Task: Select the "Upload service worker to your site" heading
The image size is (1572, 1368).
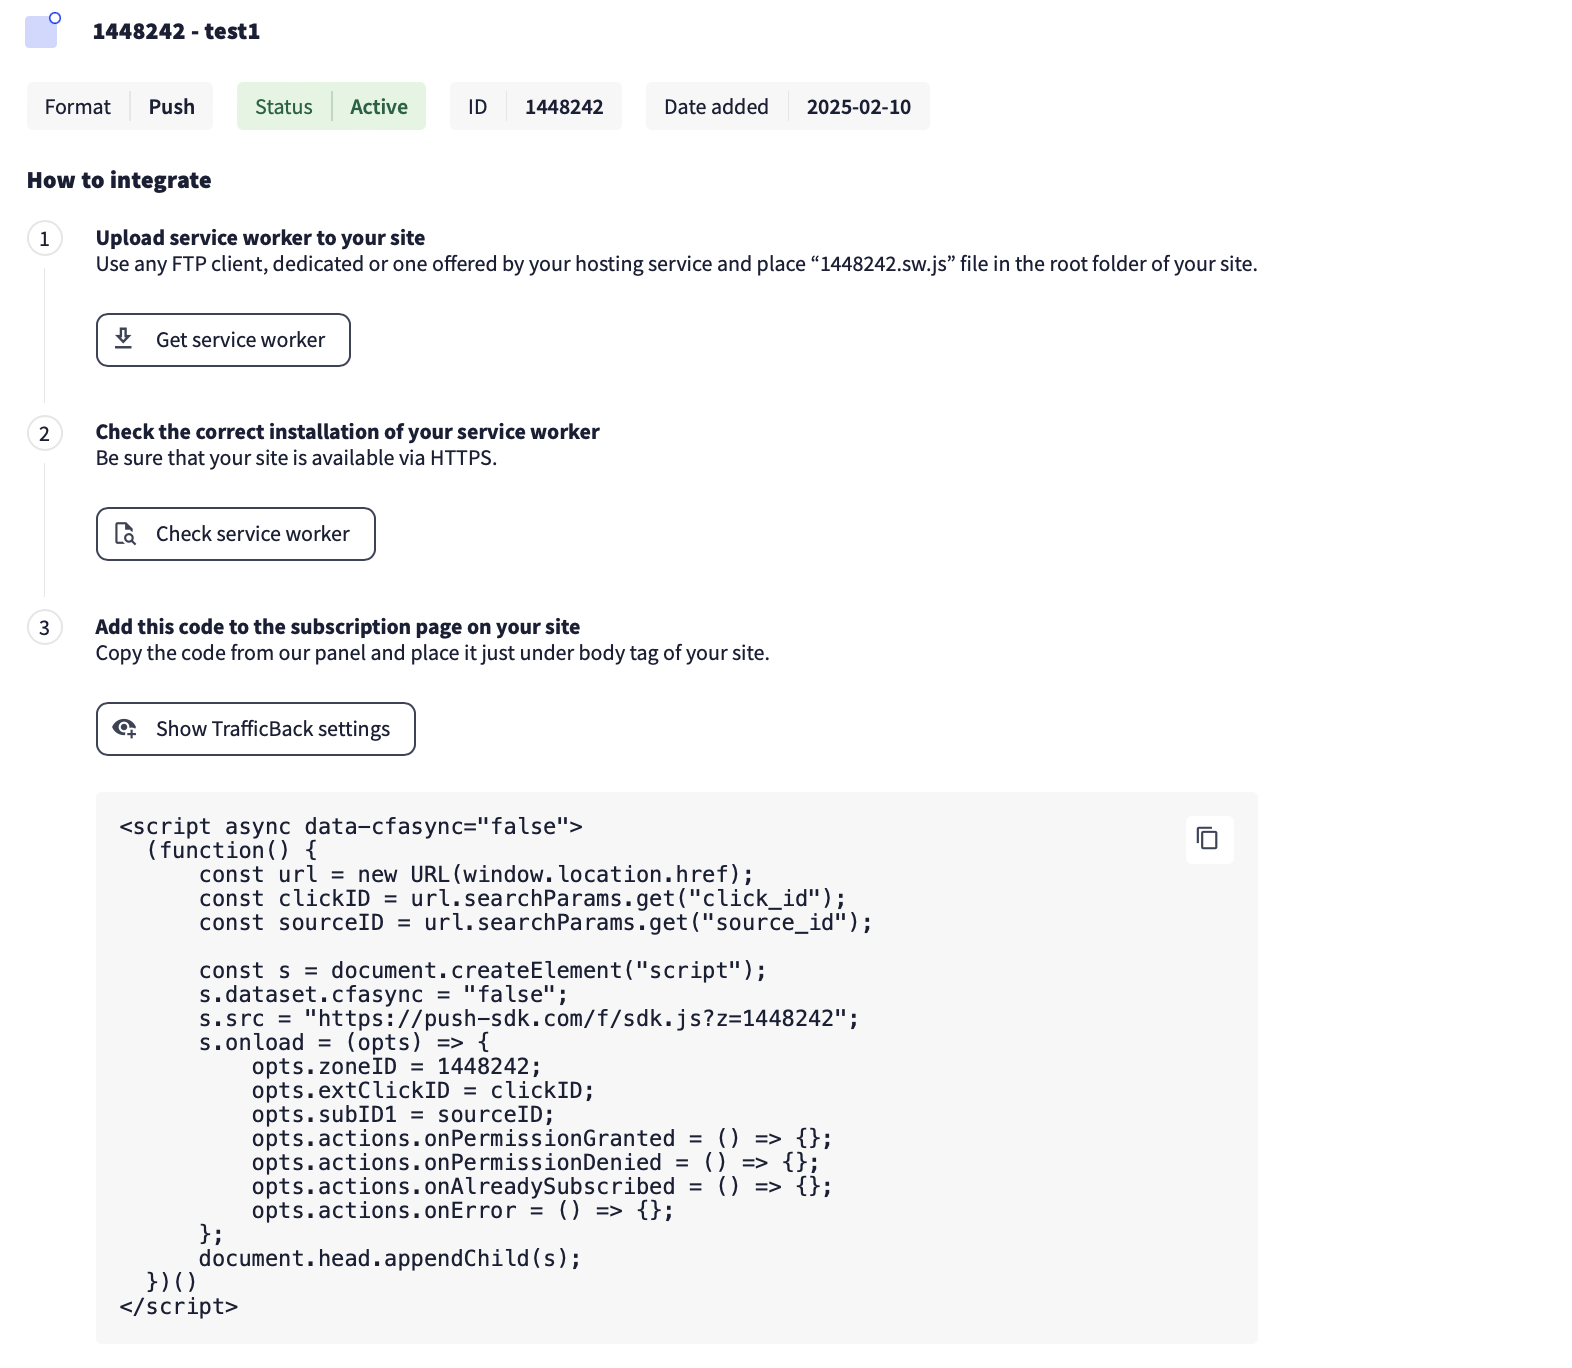Action: click(260, 238)
